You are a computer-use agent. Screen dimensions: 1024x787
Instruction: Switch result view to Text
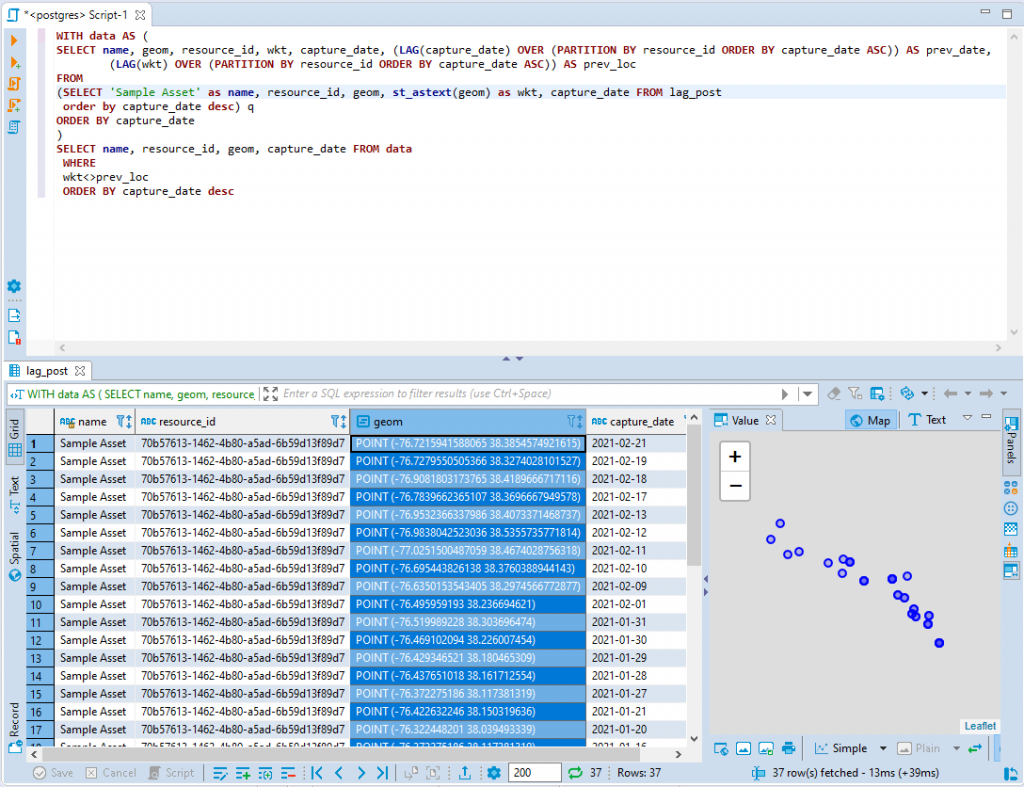(14, 494)
